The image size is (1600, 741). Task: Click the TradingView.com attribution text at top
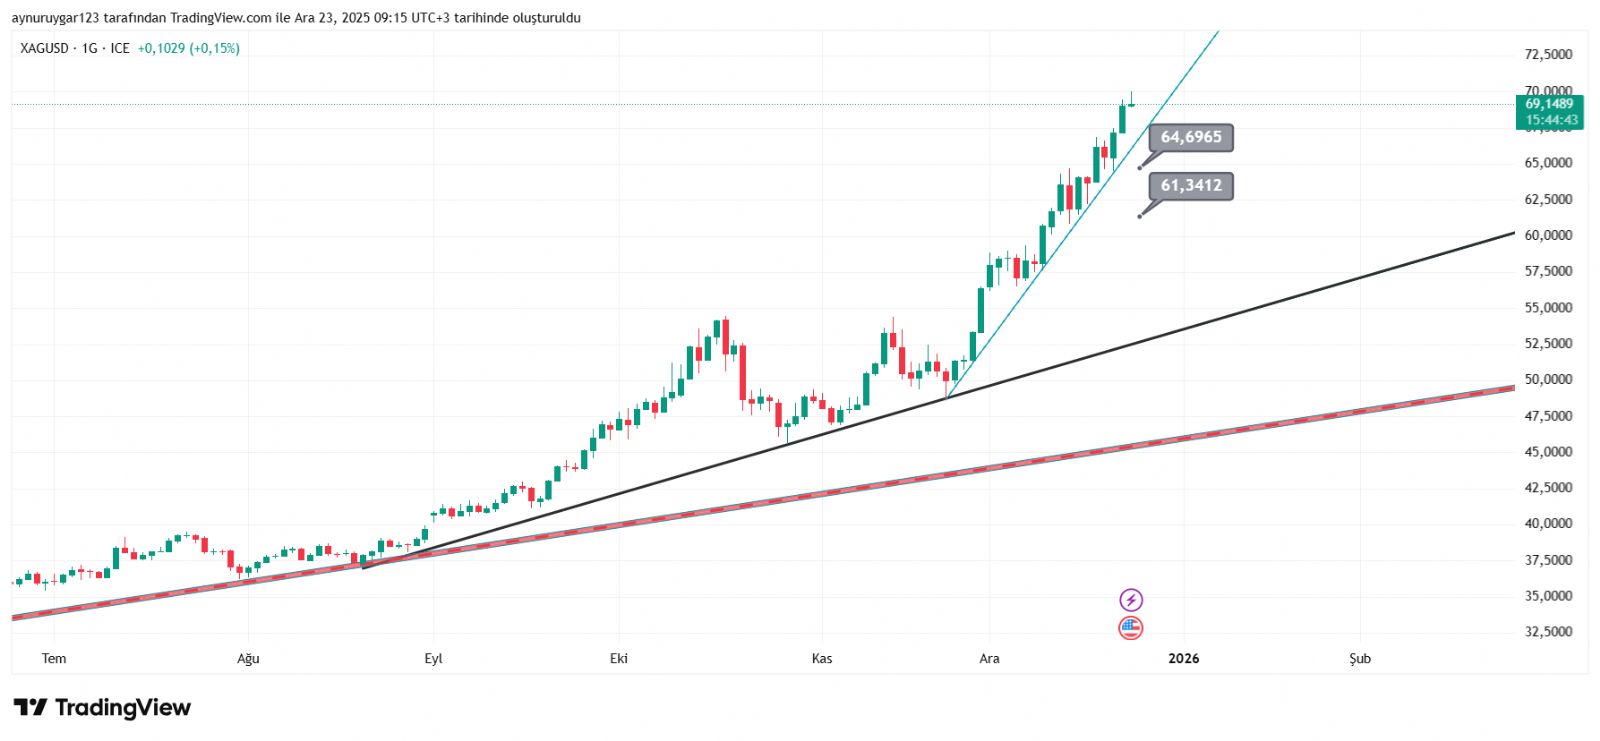tap(220, 18)
